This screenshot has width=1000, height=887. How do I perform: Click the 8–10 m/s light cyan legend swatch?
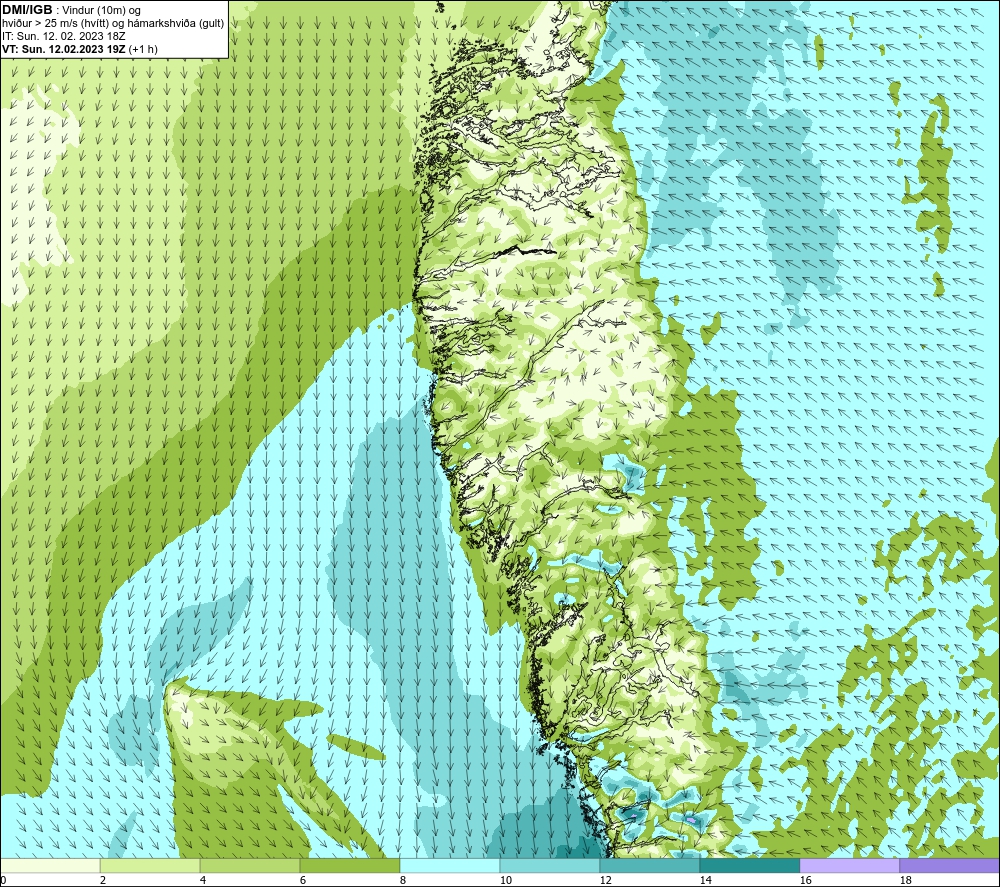(450, 865)
